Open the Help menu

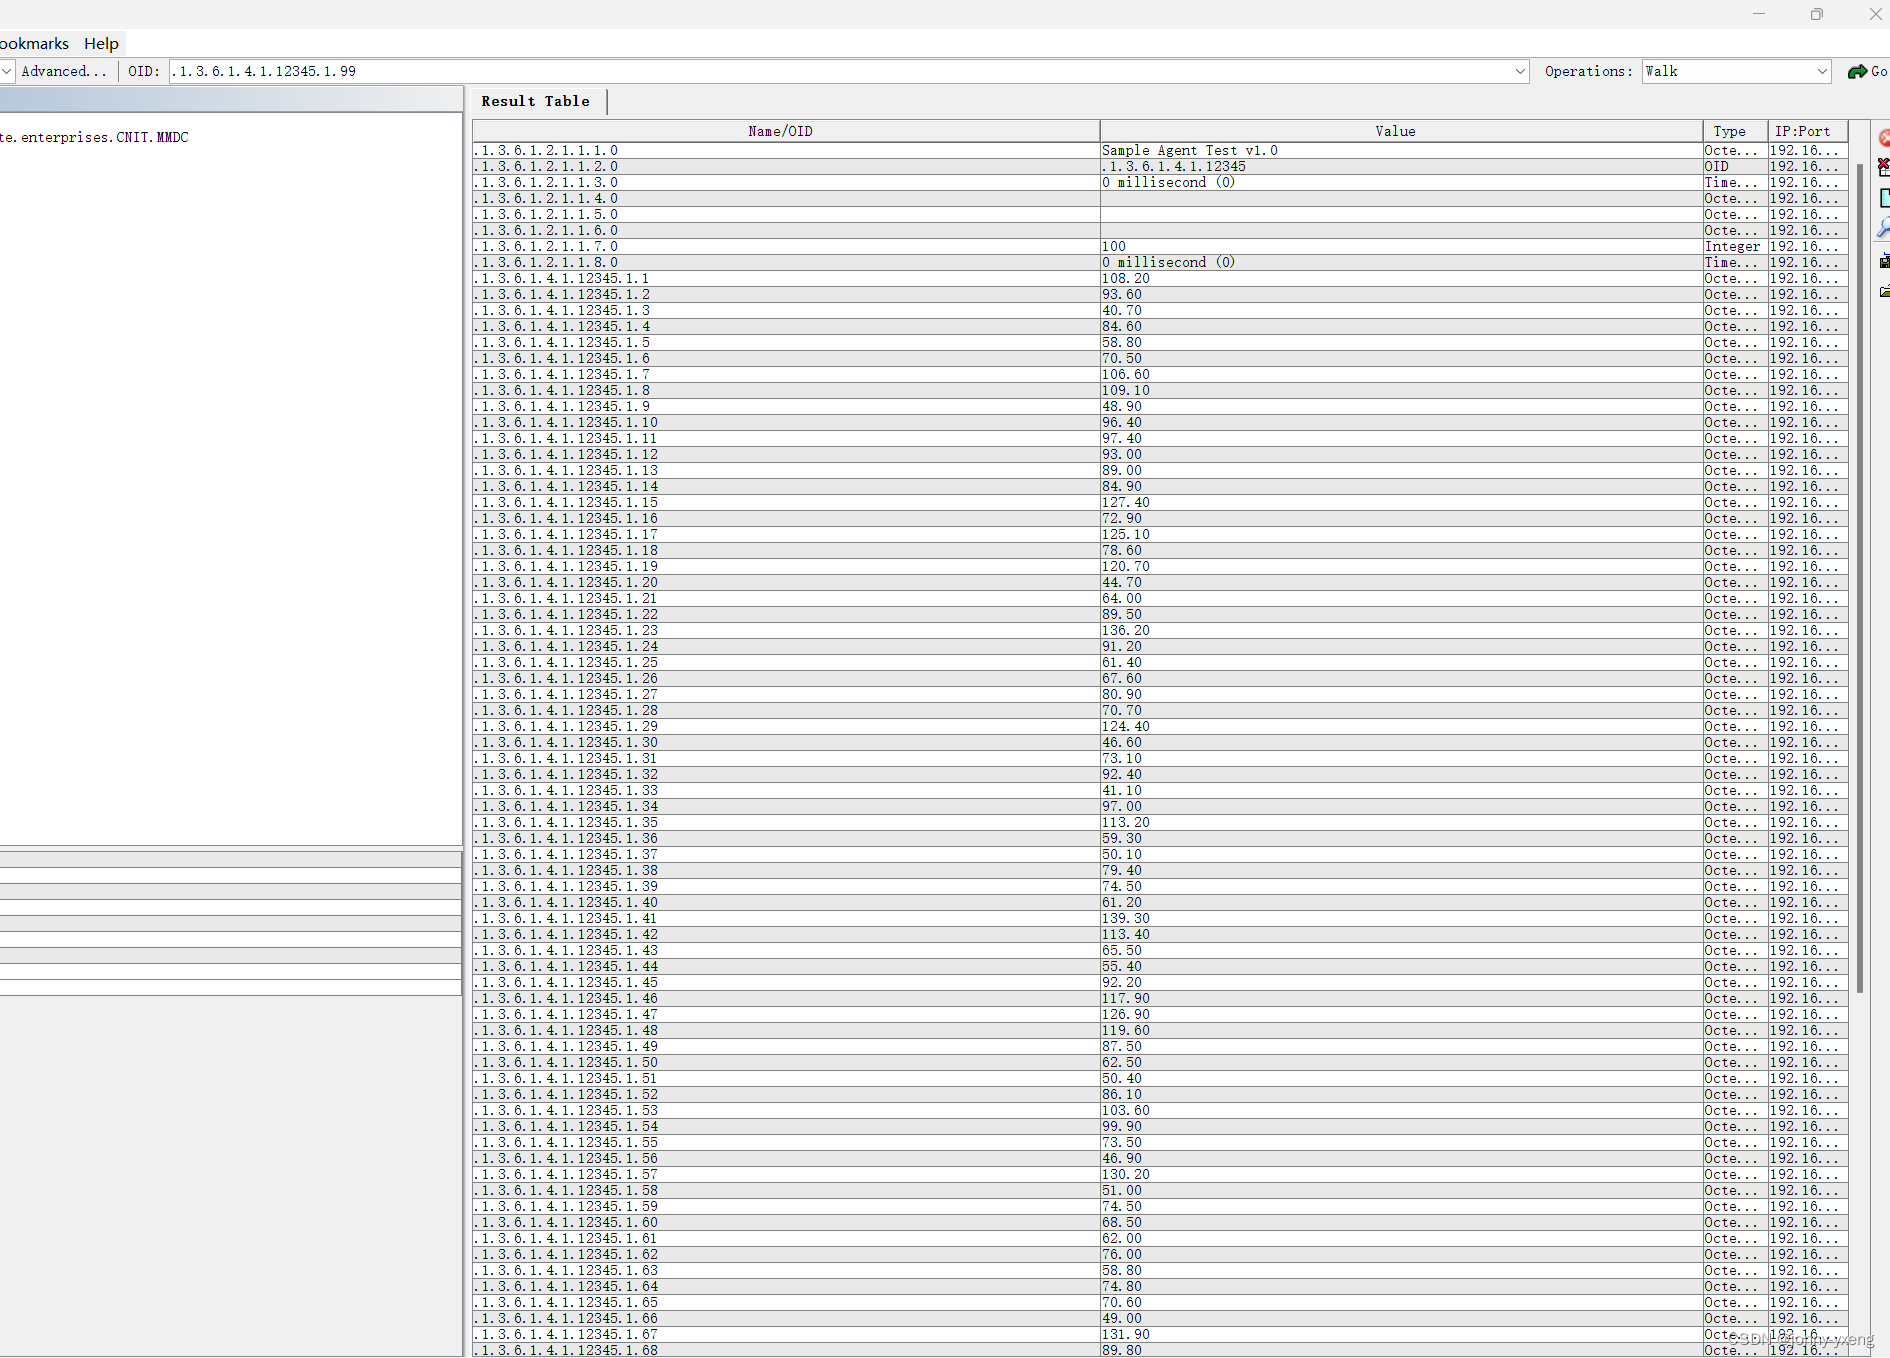pos(101,43)
